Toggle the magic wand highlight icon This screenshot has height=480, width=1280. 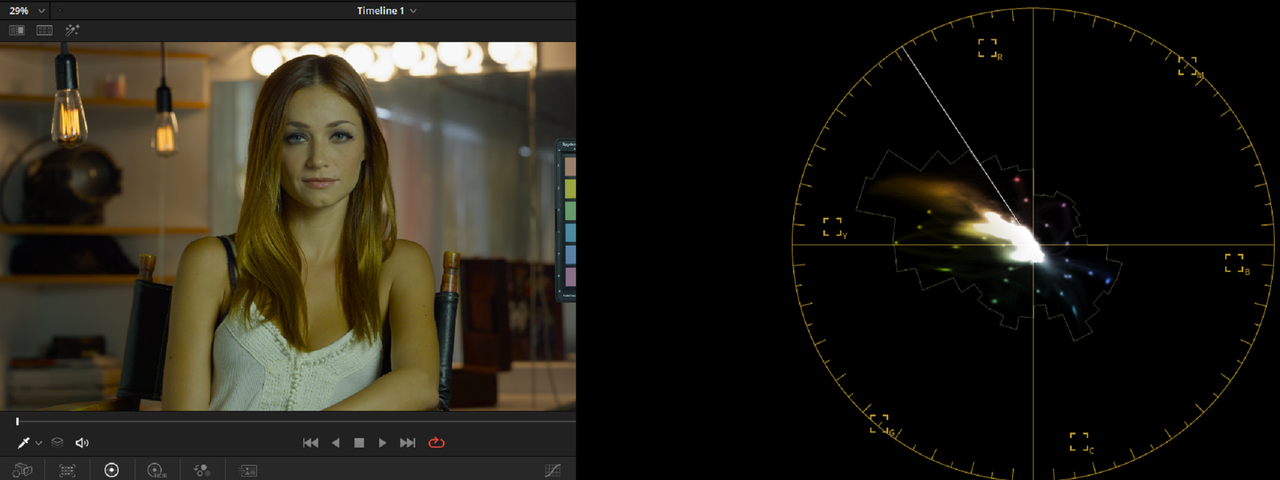72,30
